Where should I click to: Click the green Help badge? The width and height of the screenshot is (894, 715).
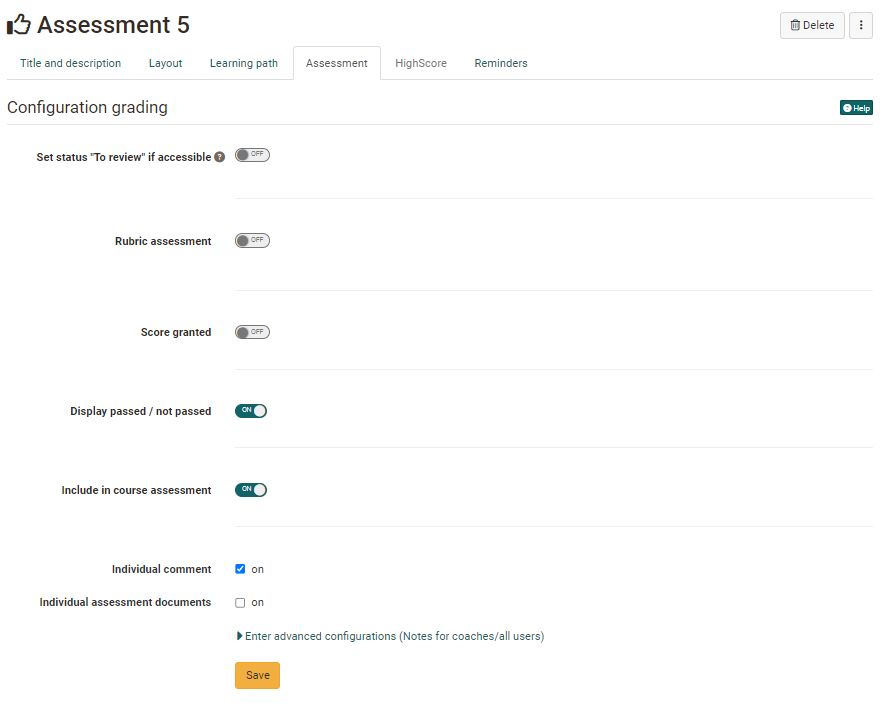click(856, 108)
